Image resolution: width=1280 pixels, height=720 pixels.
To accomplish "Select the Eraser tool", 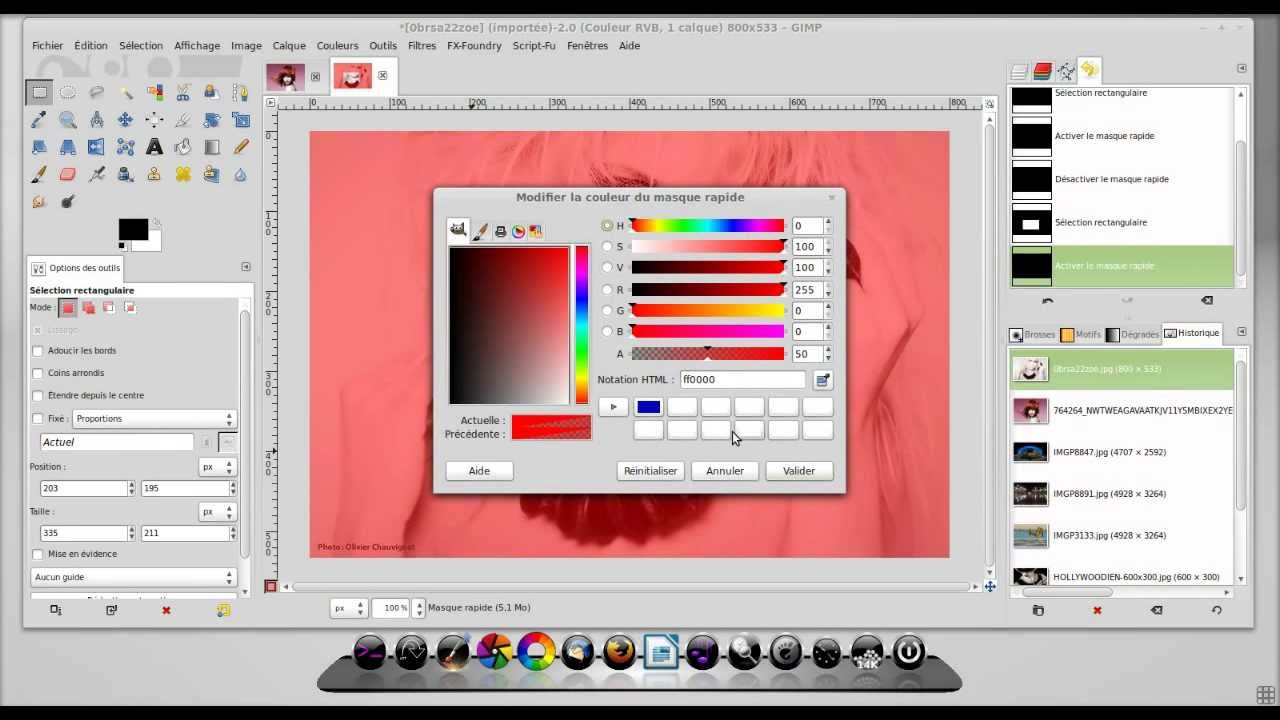I will [68, 174].
